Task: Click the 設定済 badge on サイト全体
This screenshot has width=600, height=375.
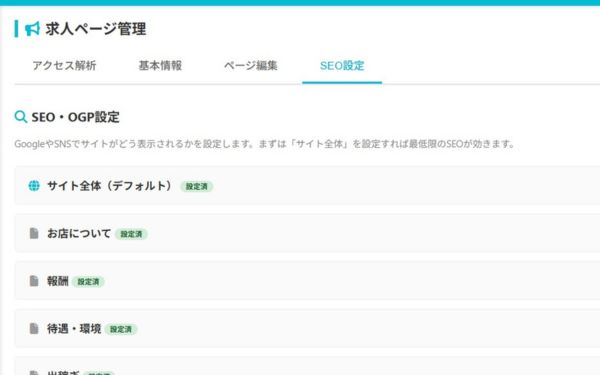Action: coord(197,186)
